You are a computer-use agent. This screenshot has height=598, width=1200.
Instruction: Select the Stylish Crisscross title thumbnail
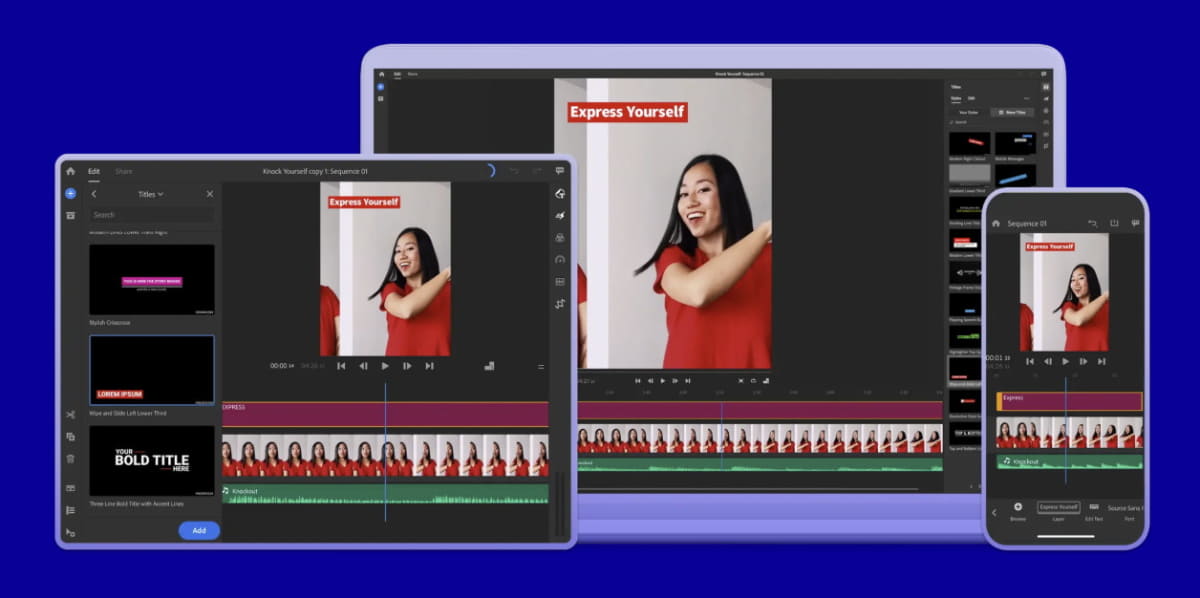(x=151, y=280)
